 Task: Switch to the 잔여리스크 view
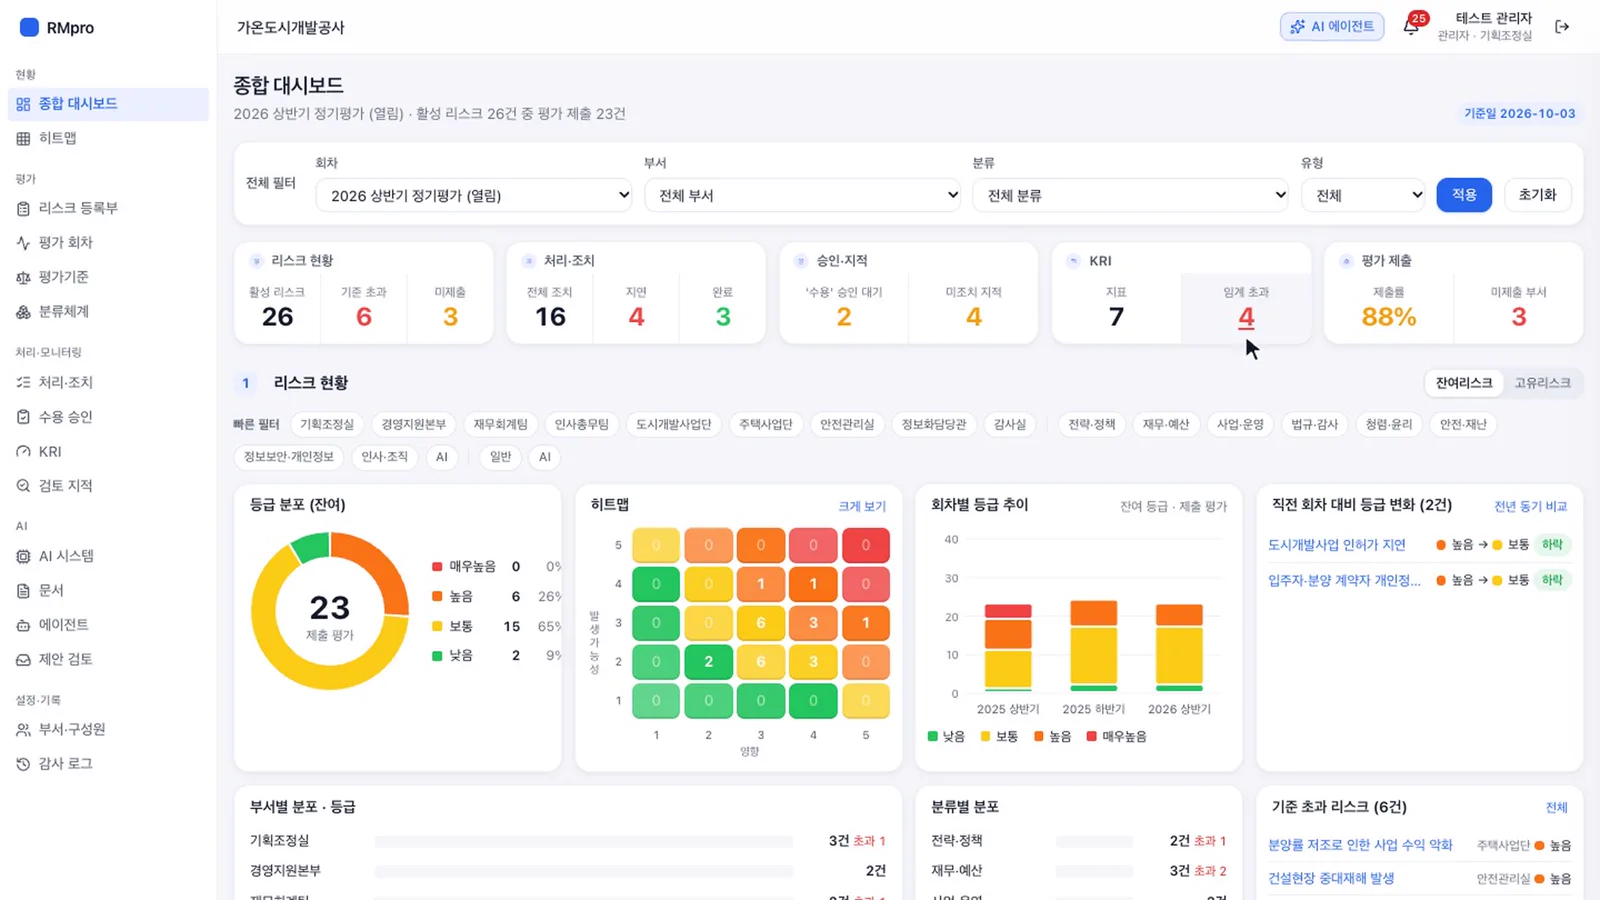tap(1464, 383)
